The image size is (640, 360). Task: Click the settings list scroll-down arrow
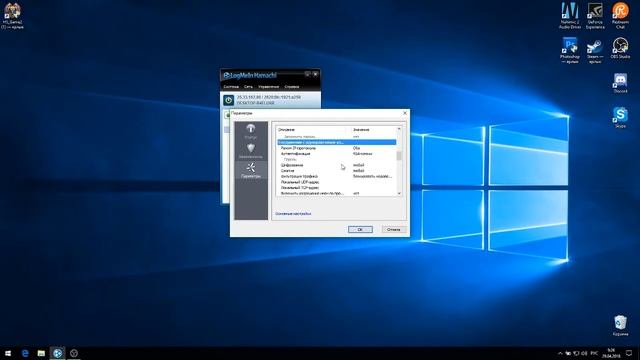coord(399,193)
